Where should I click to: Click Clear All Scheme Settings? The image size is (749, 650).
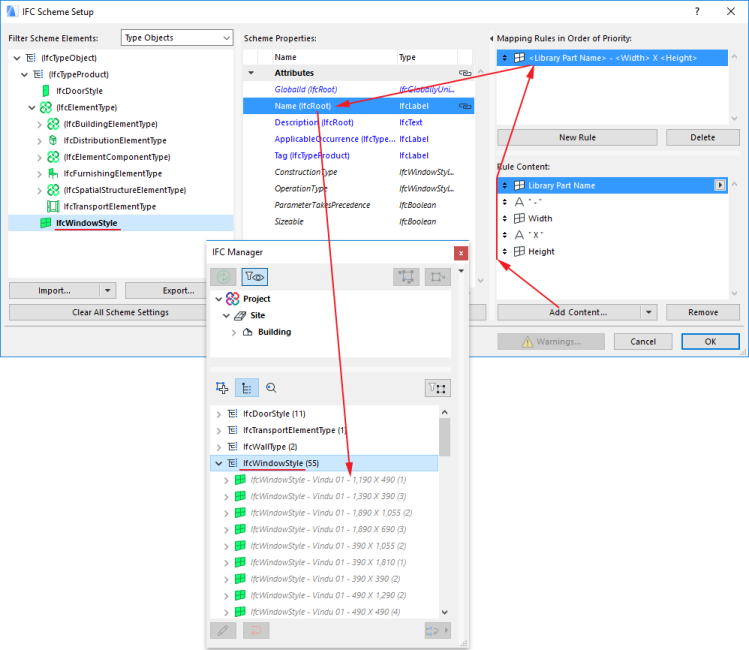[108, 312]
